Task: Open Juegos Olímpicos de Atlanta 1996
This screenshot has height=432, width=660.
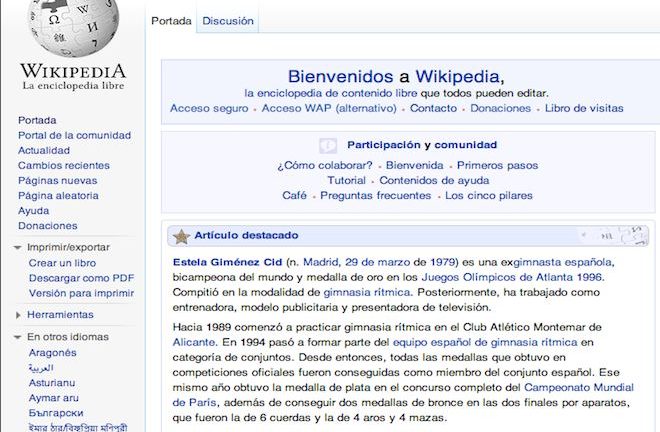Action: pyautogui.click(x=512, y=277)
